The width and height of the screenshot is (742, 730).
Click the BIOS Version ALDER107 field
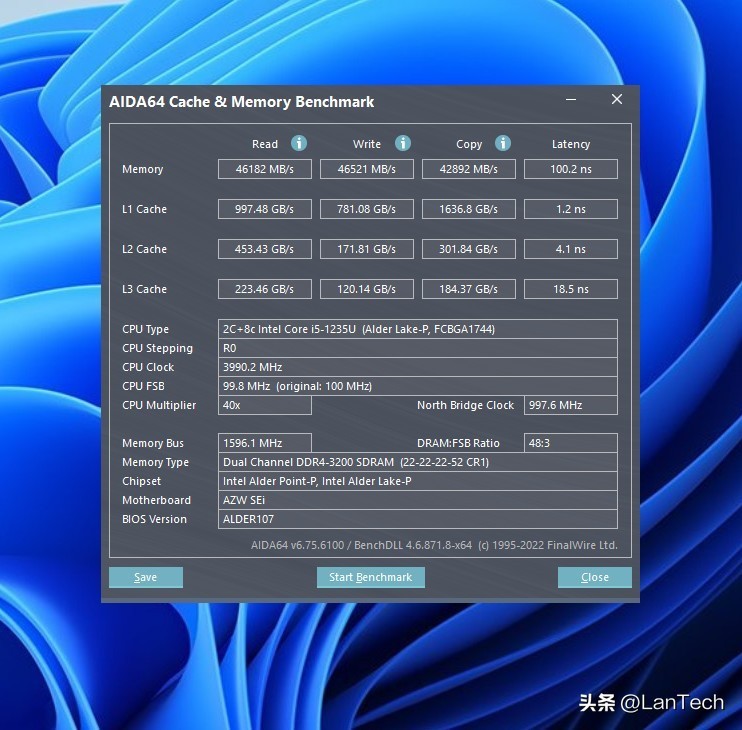coord(417,519)
